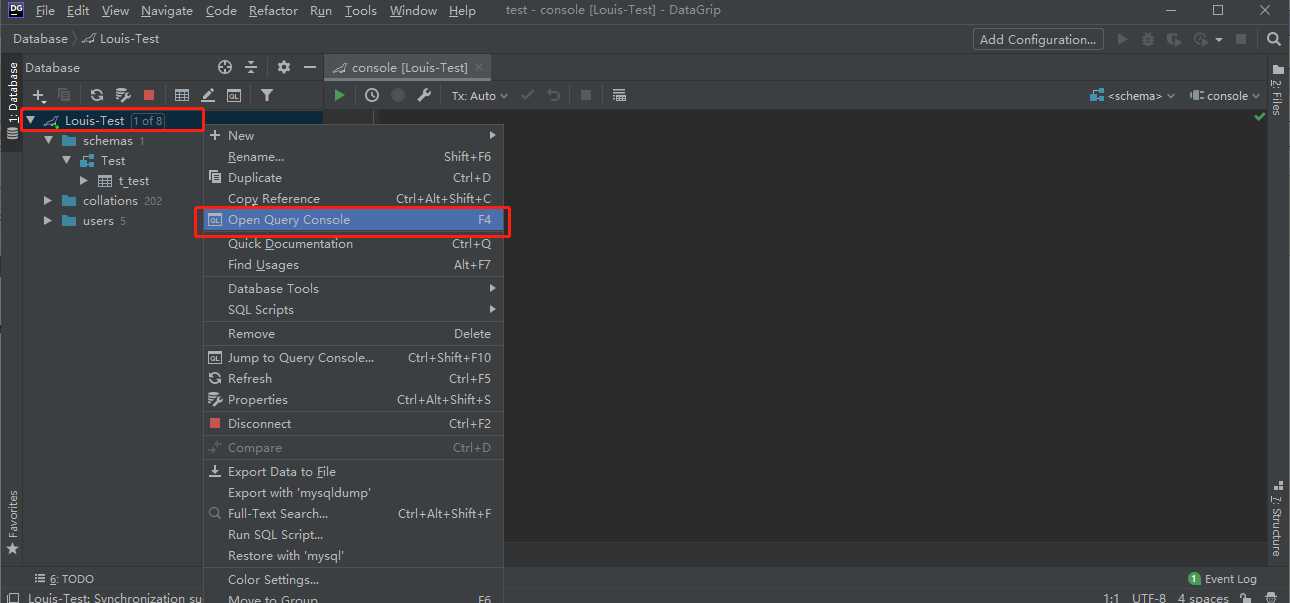Image resolution: width=1290 pixels, height=603 pixels.
Task: Open the Tx: Auto transaction mode dropdown
Action: (480, 96)
